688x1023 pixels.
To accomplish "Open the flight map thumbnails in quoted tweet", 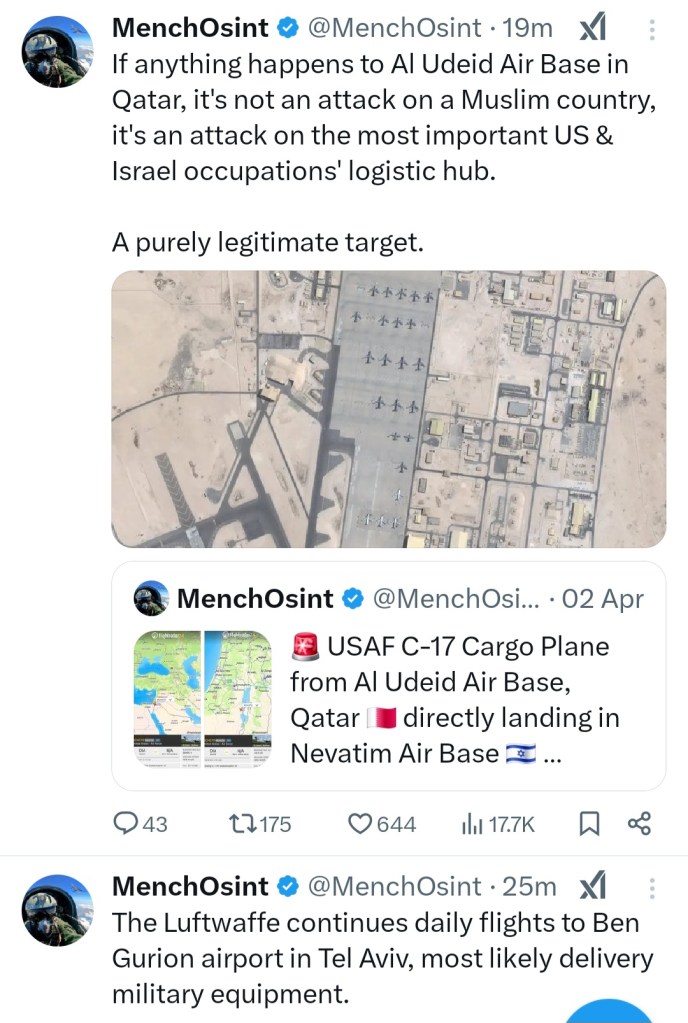I will 203,699.
